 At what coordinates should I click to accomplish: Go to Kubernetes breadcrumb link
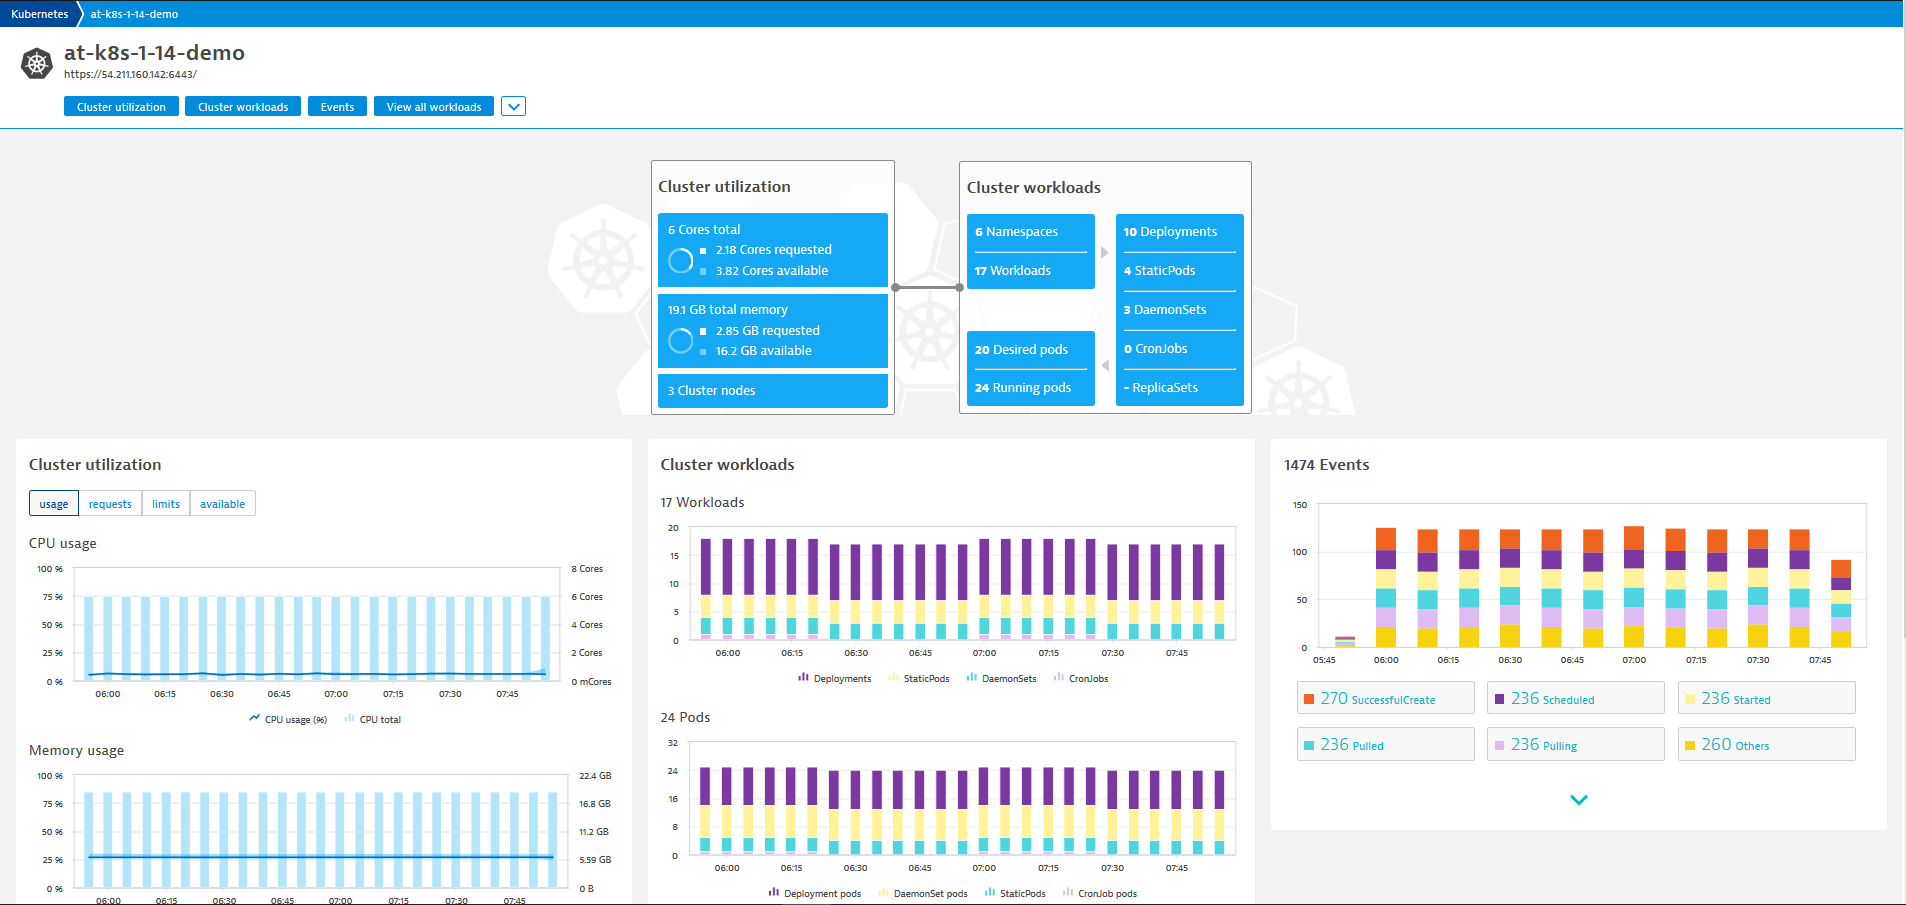[x=40, y=14]
